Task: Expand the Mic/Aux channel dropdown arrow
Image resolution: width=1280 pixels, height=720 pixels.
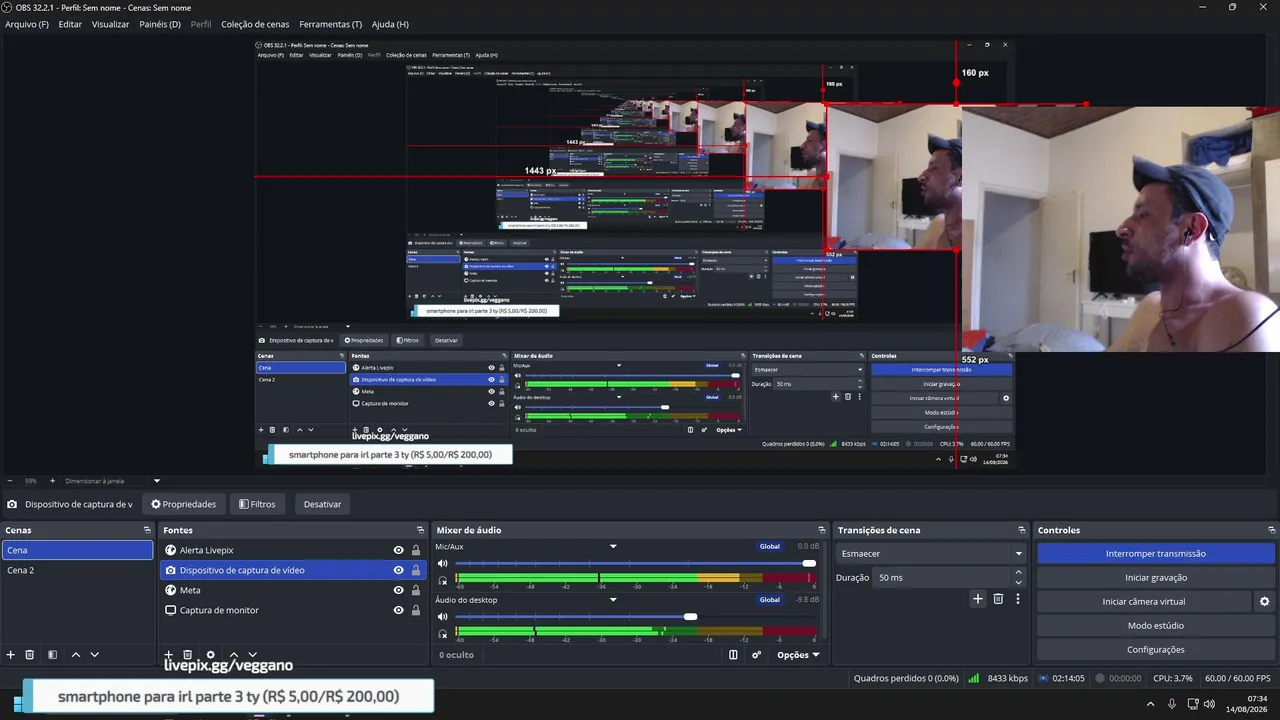Action: tap(613, 547)
